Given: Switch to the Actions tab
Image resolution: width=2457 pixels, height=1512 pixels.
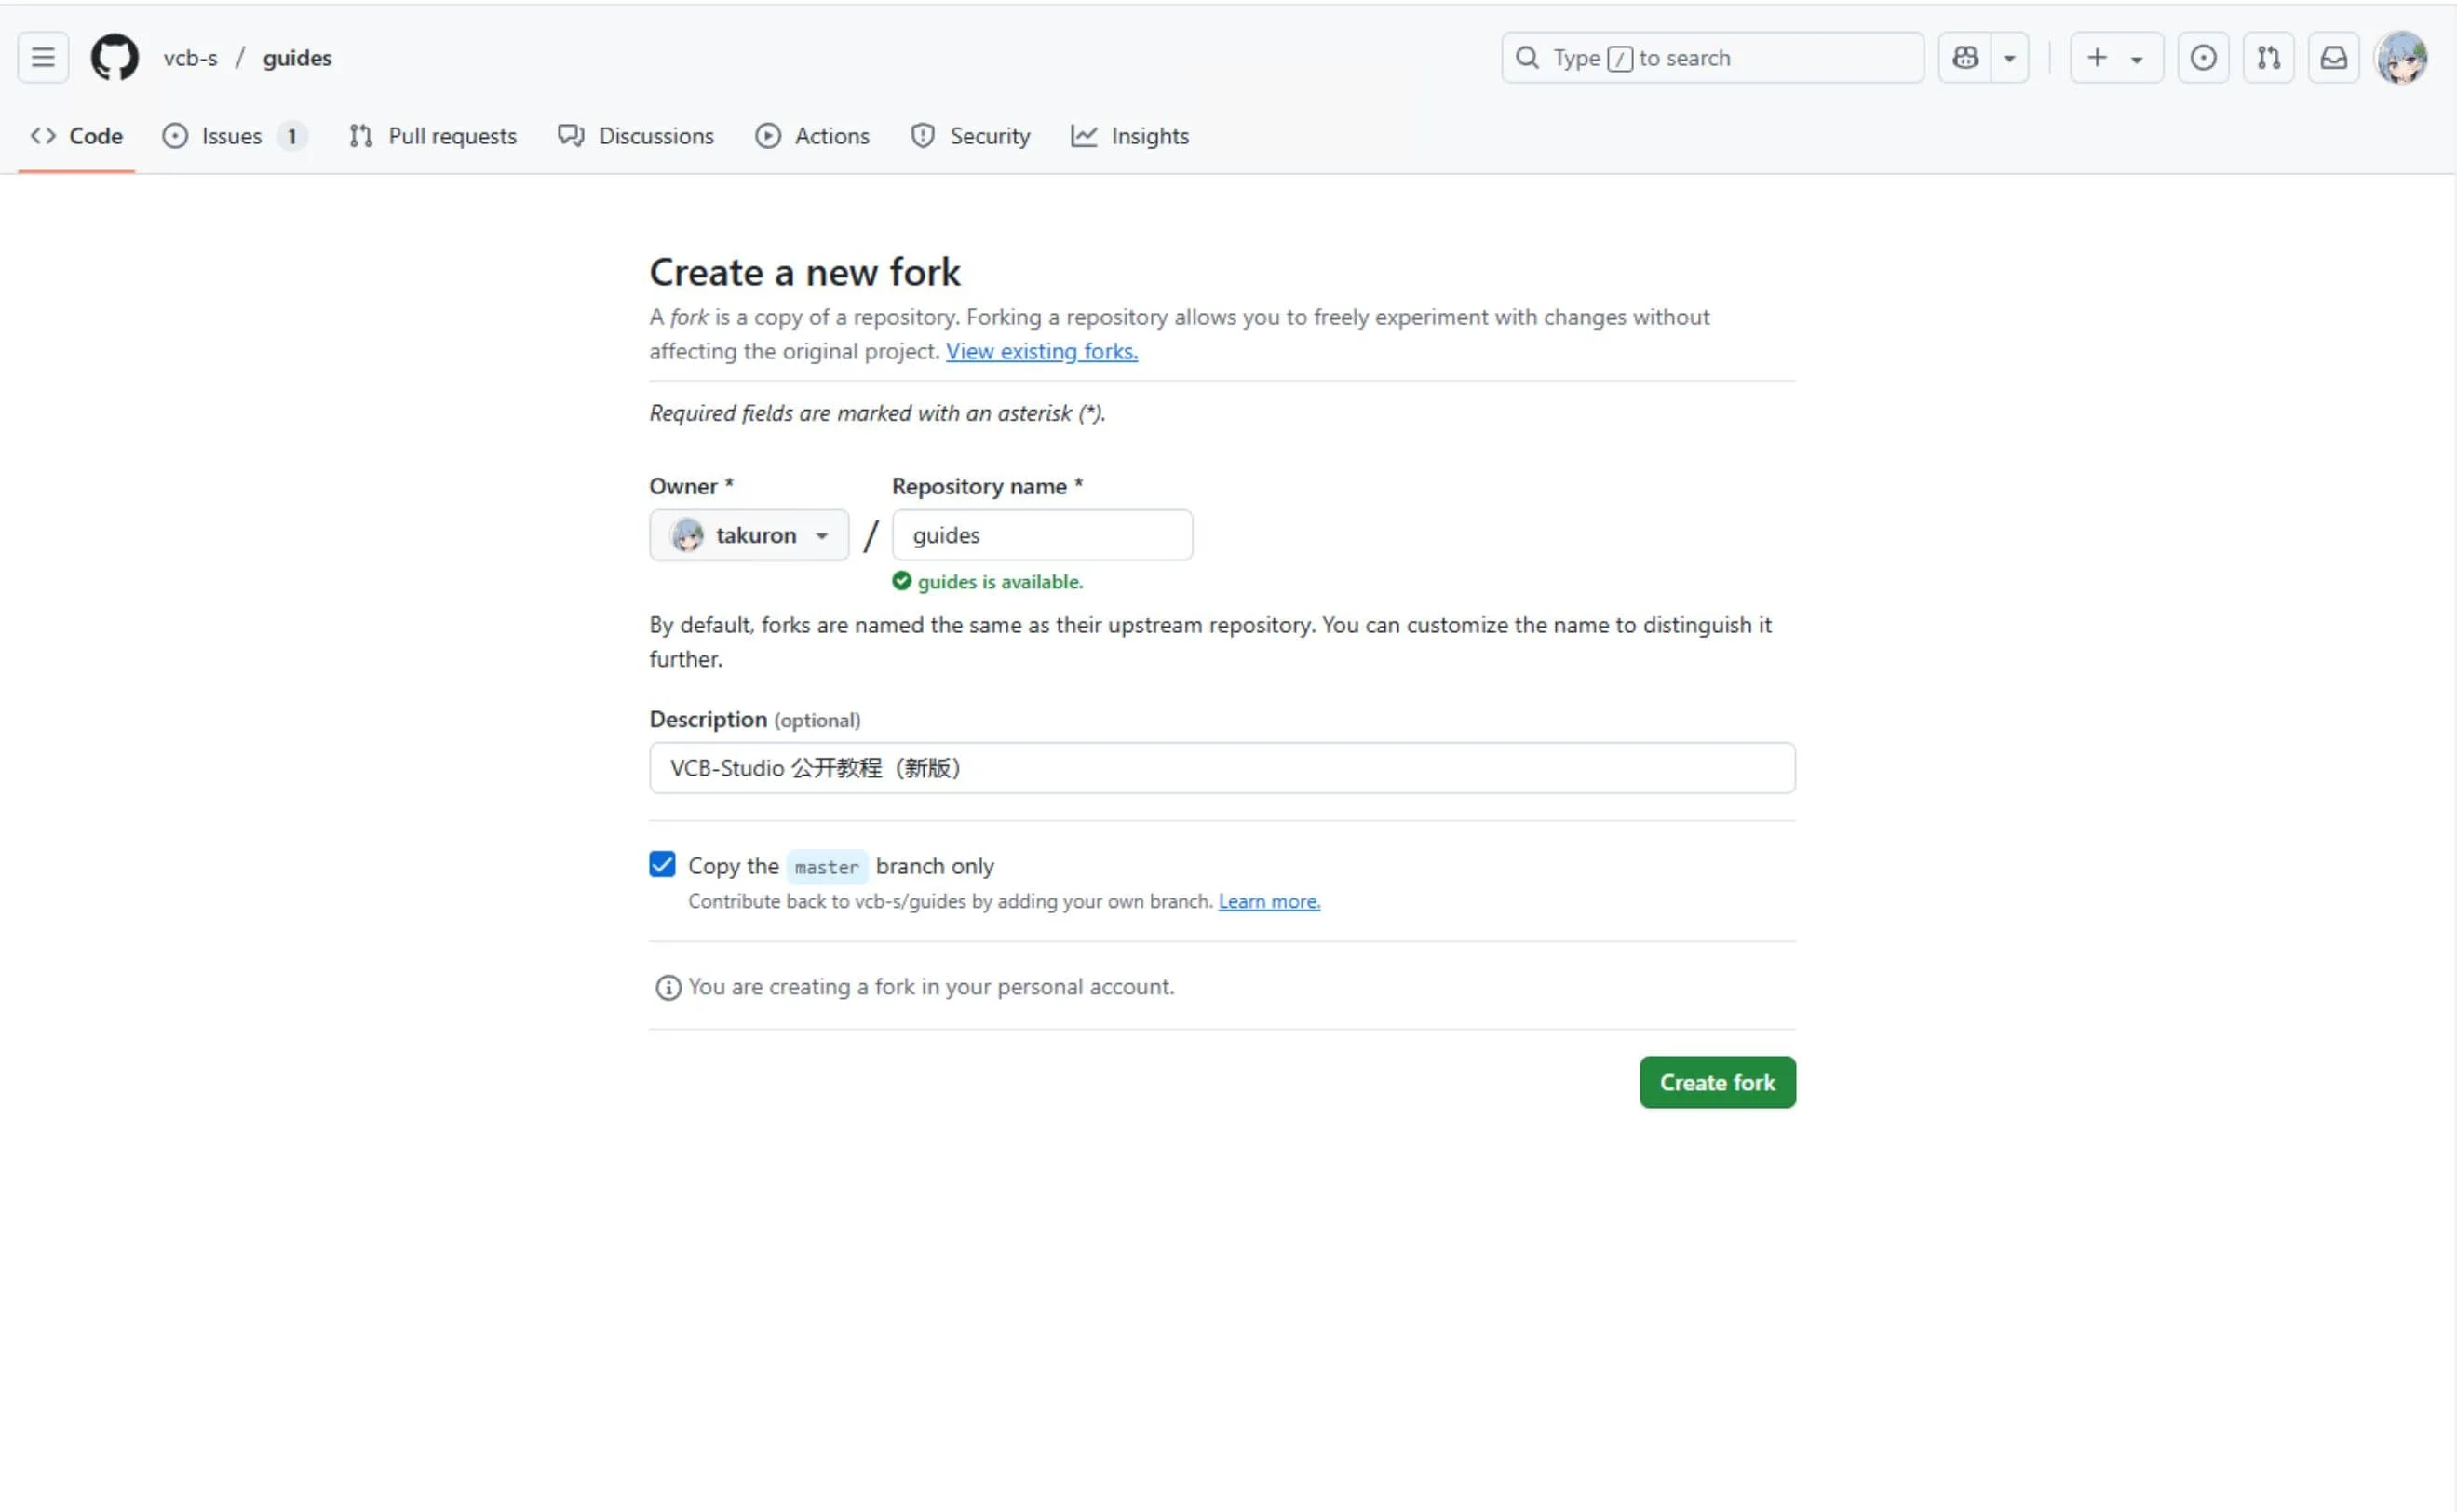Looking at the screenshot, I should (x=812, y=136).
